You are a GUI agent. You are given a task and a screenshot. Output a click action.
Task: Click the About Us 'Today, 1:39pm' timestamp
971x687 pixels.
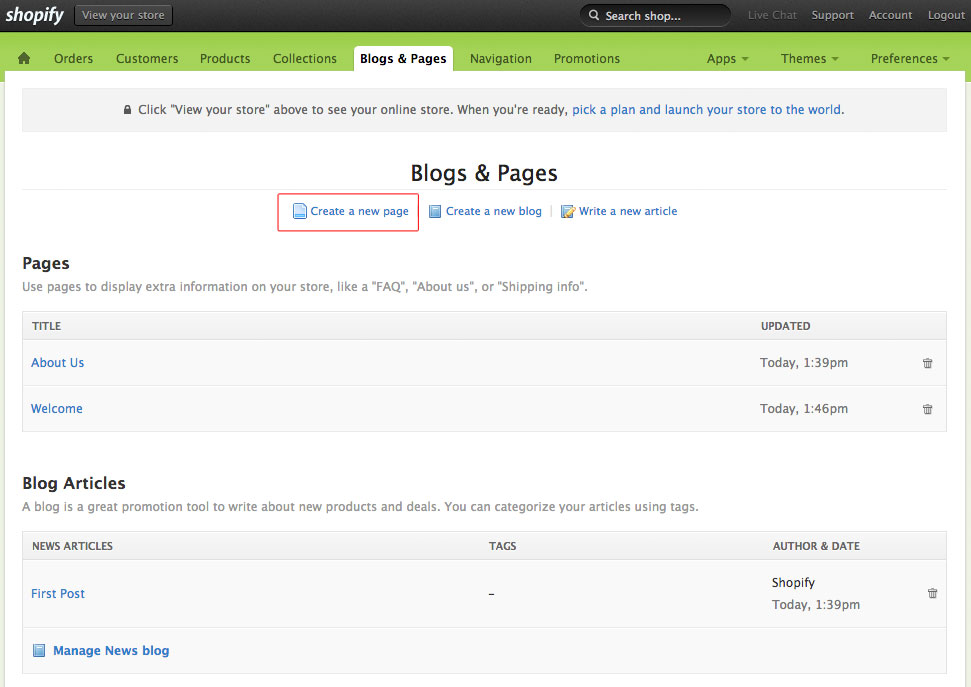point(804,363)
